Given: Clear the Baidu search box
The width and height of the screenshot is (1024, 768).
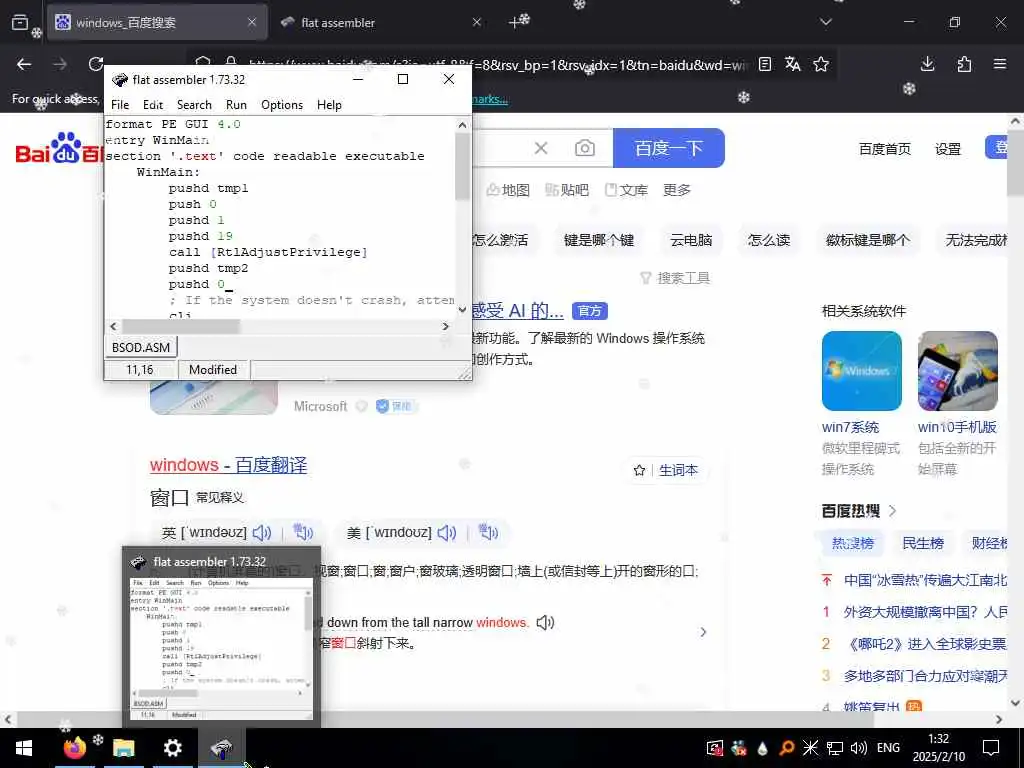Looking at the screenshot, I should pos(541,148).
